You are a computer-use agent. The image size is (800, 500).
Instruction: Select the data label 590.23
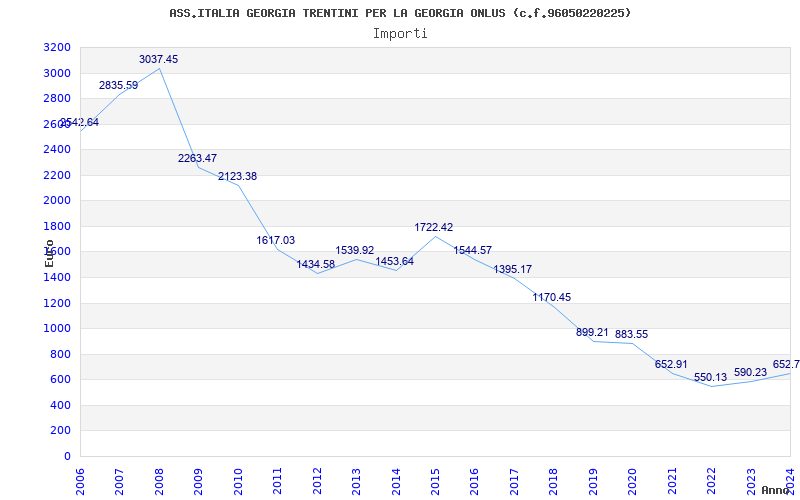751,372
